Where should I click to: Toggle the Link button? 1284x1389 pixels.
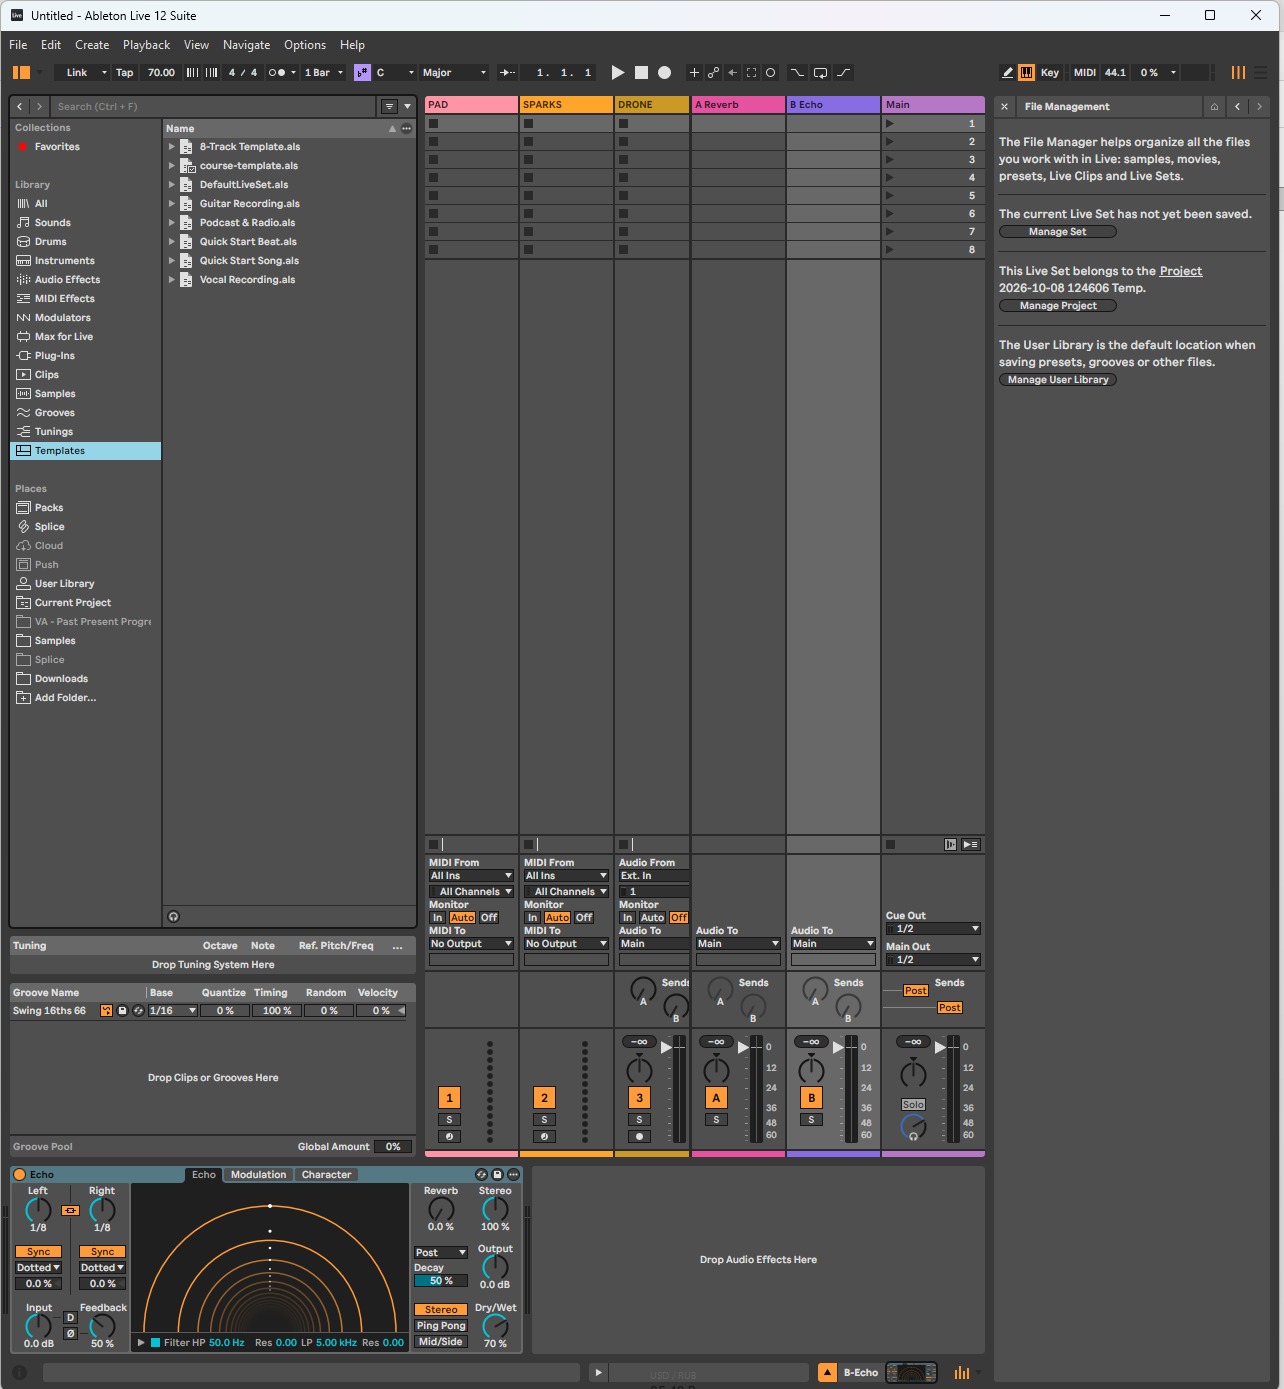(x=77, y=73)
